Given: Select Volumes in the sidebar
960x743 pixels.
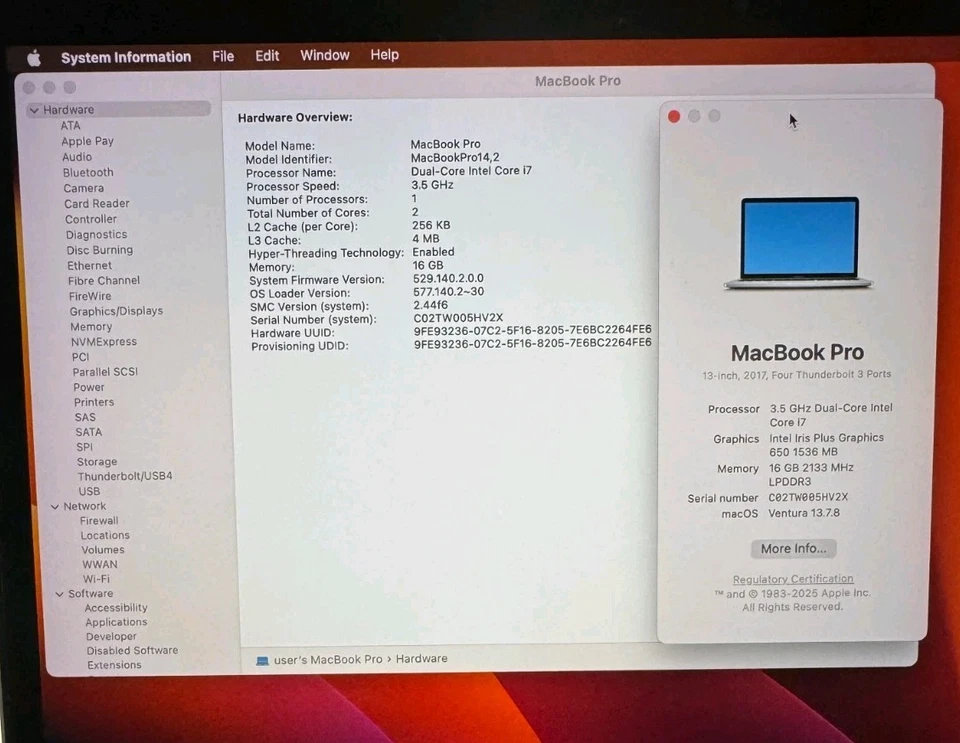Looking at the screenshot, I should 103,550.
